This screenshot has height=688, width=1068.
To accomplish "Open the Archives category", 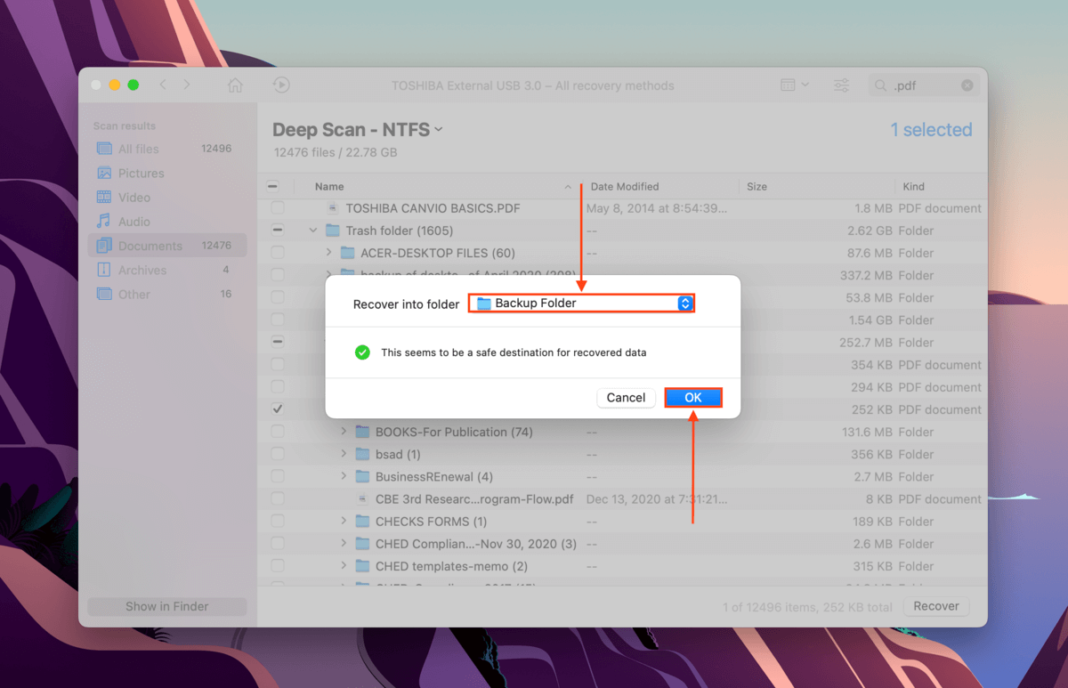I will [x=140, y=269].
